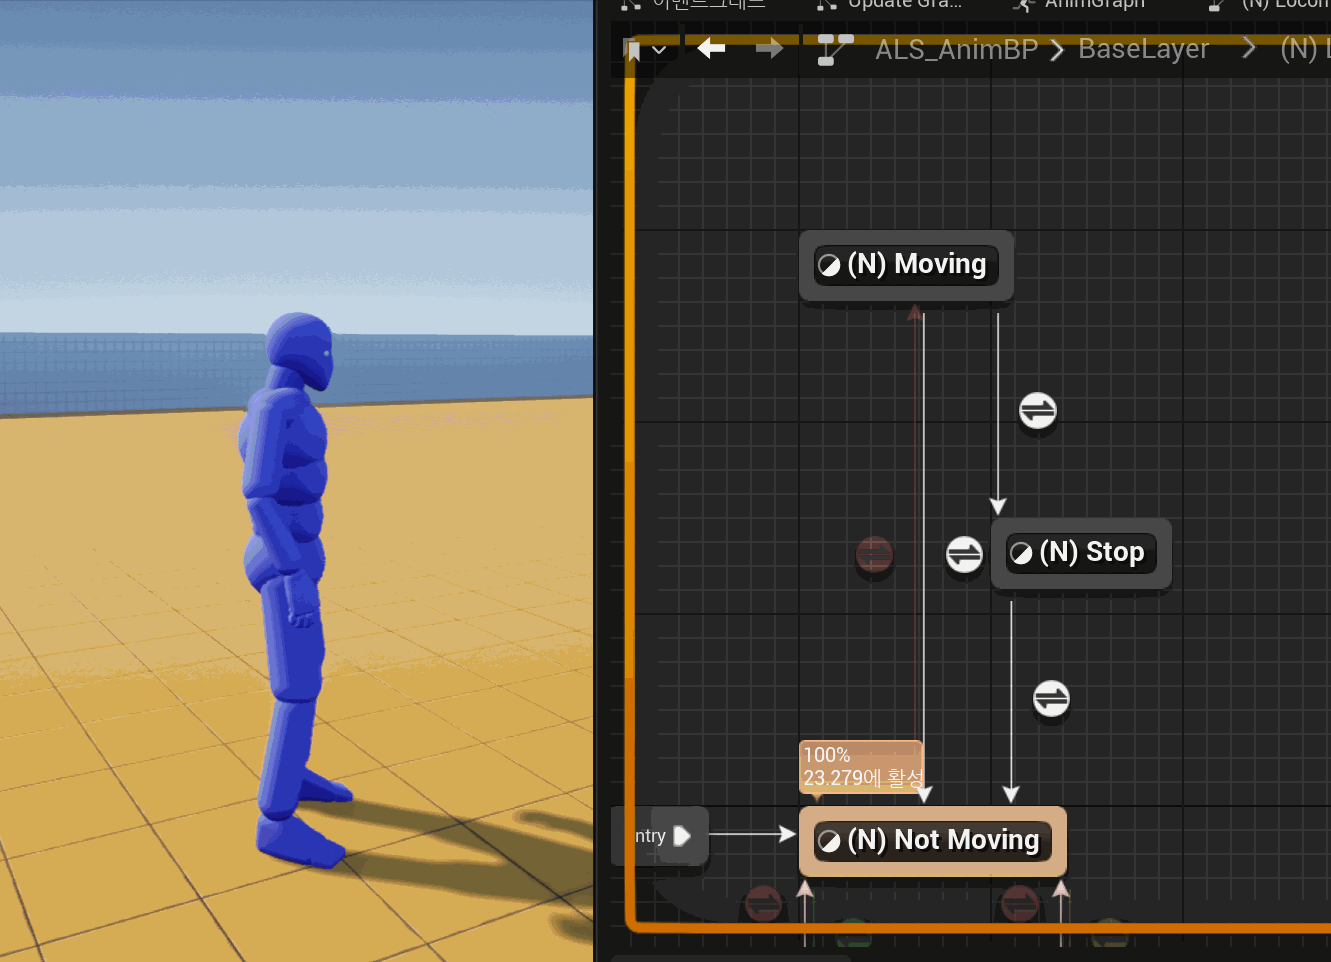Go to BaseLayer in breadcrumb

point(1143,49)
